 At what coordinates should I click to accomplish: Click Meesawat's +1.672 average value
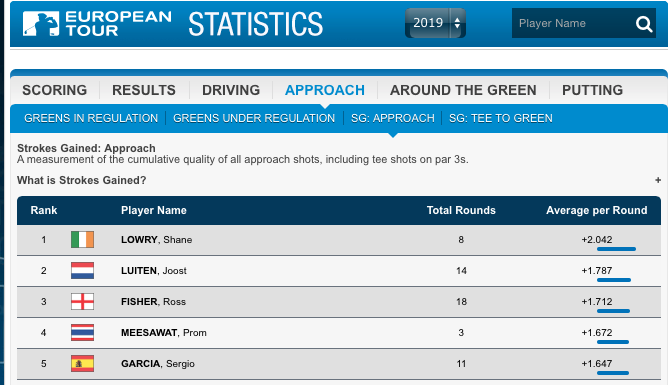(x=597, y=332)
